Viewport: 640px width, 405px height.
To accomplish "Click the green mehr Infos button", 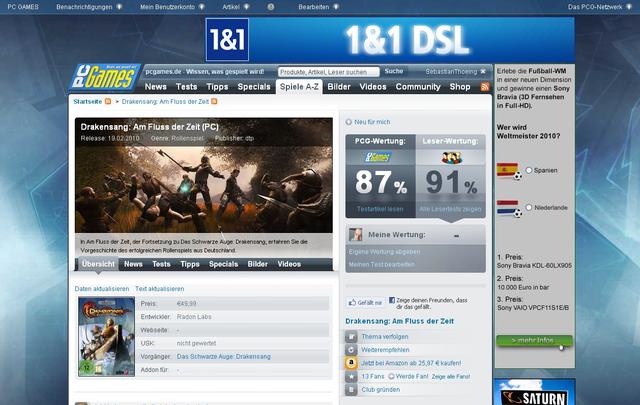I will pyautogui.click(x=534, y=341).
